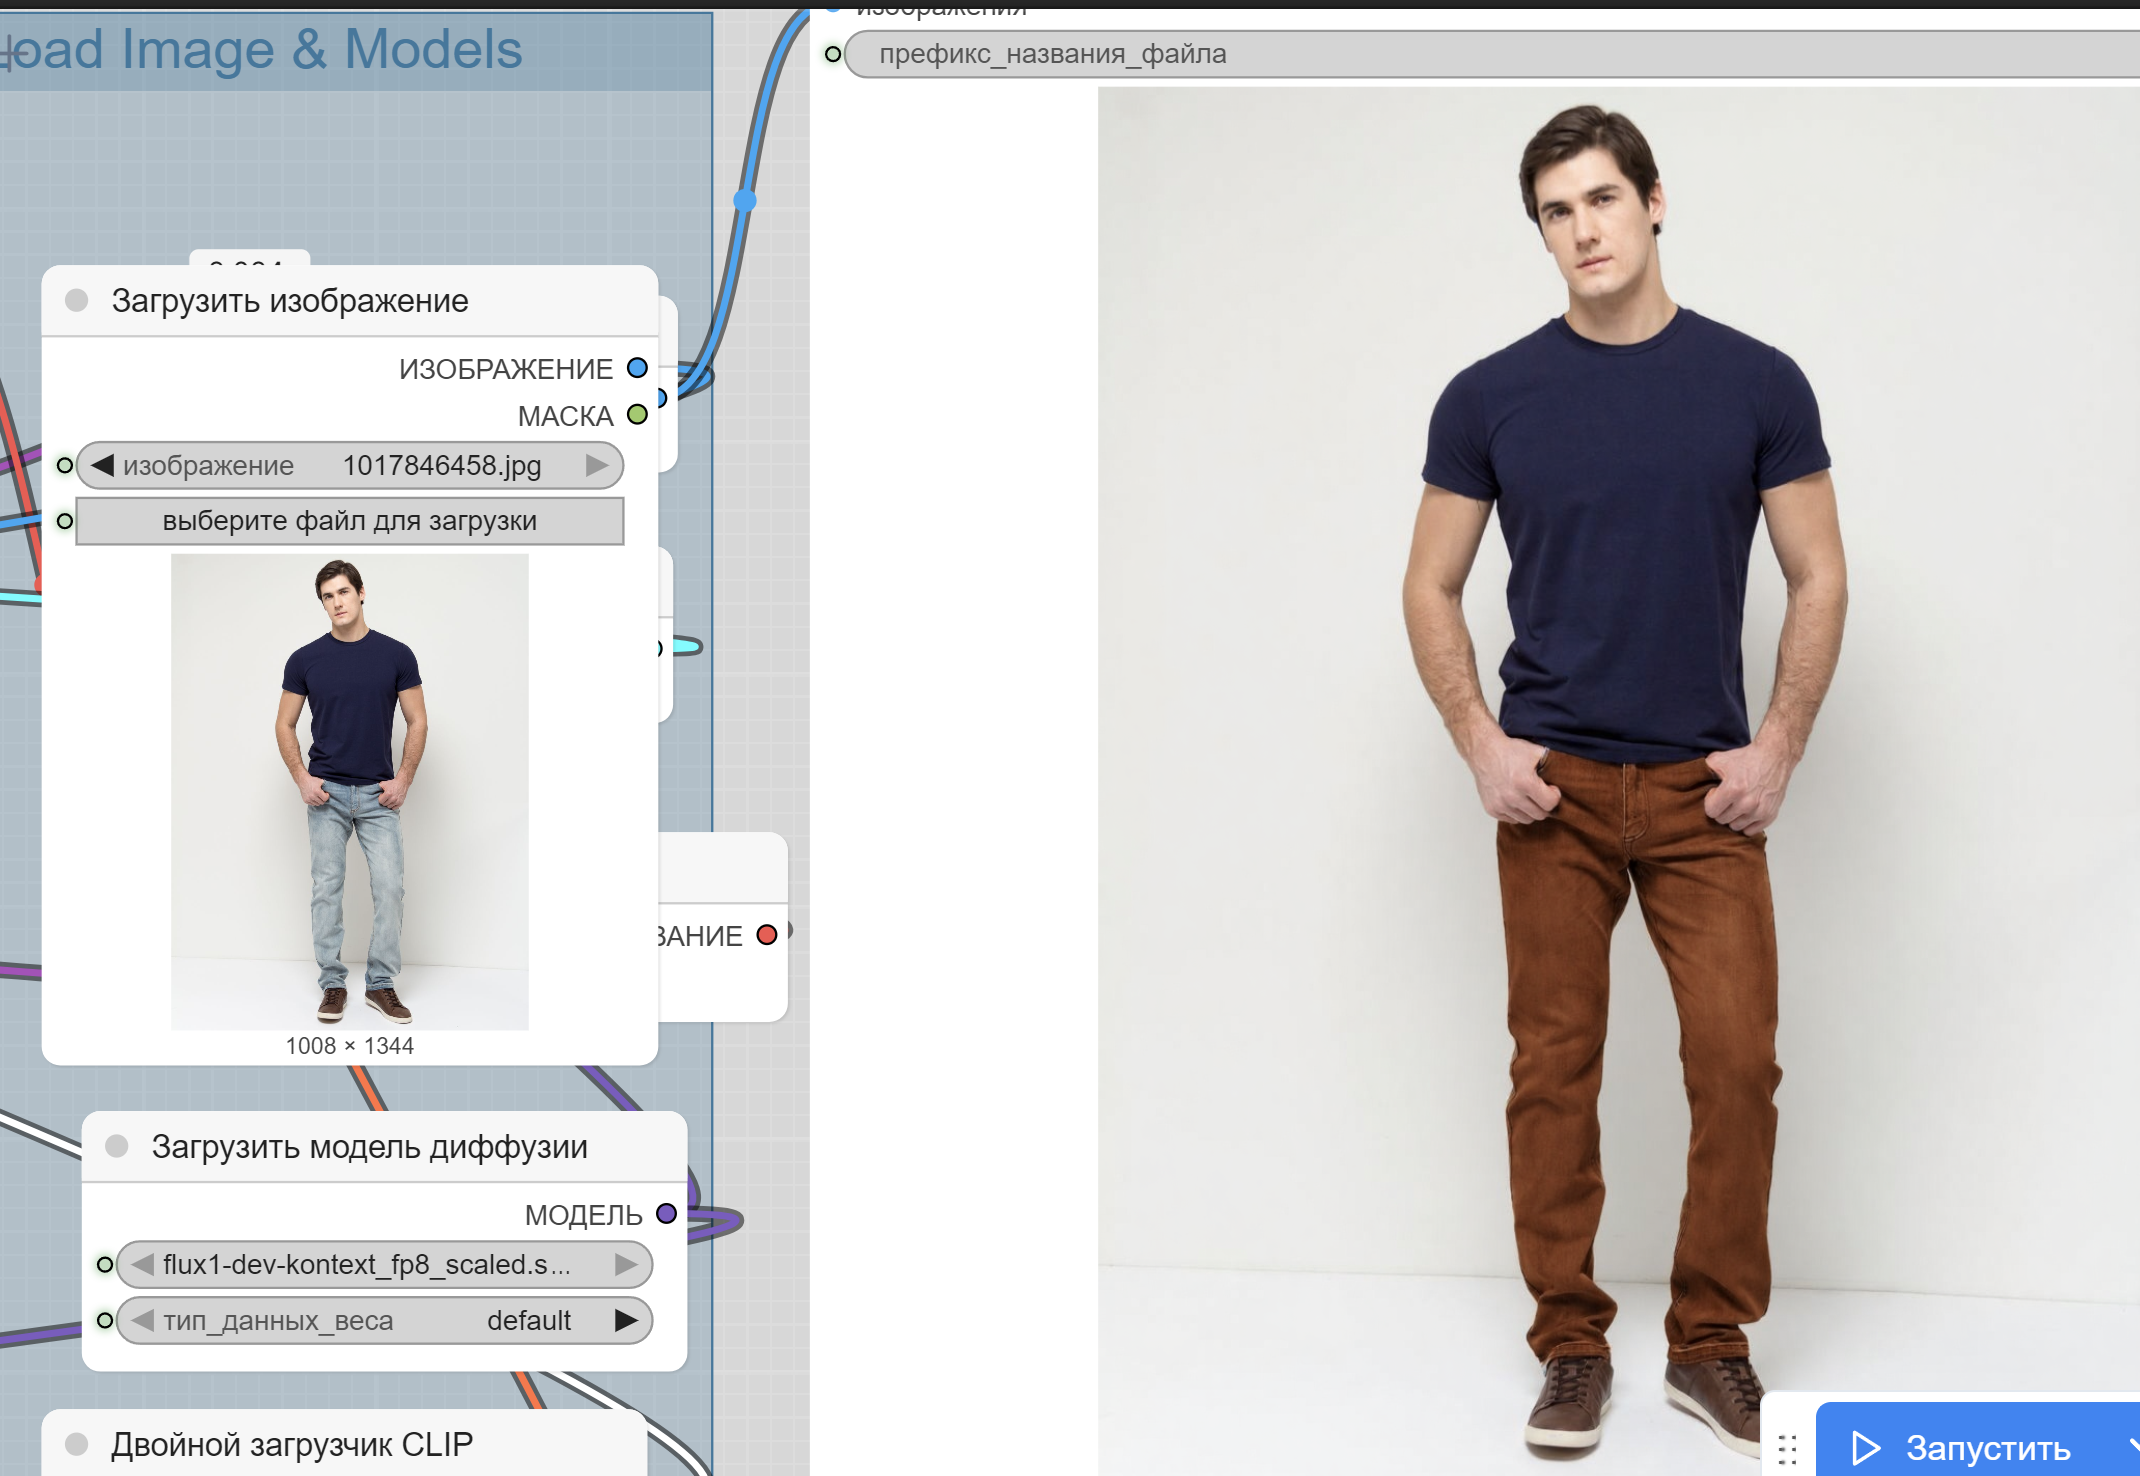Click the МОДЕЛЬ purple output socket
Screen dimensions: 2140x1476
666,1214
